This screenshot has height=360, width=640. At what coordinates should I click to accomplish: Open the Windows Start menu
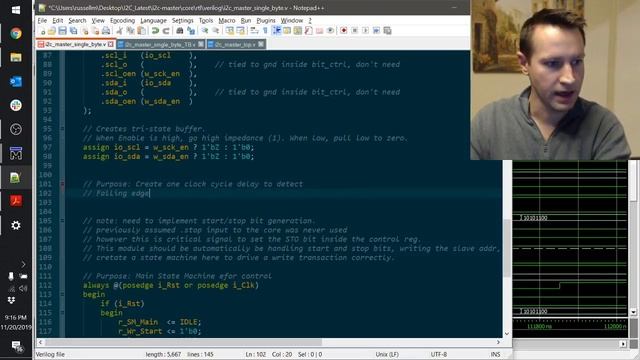coord(16,10)
